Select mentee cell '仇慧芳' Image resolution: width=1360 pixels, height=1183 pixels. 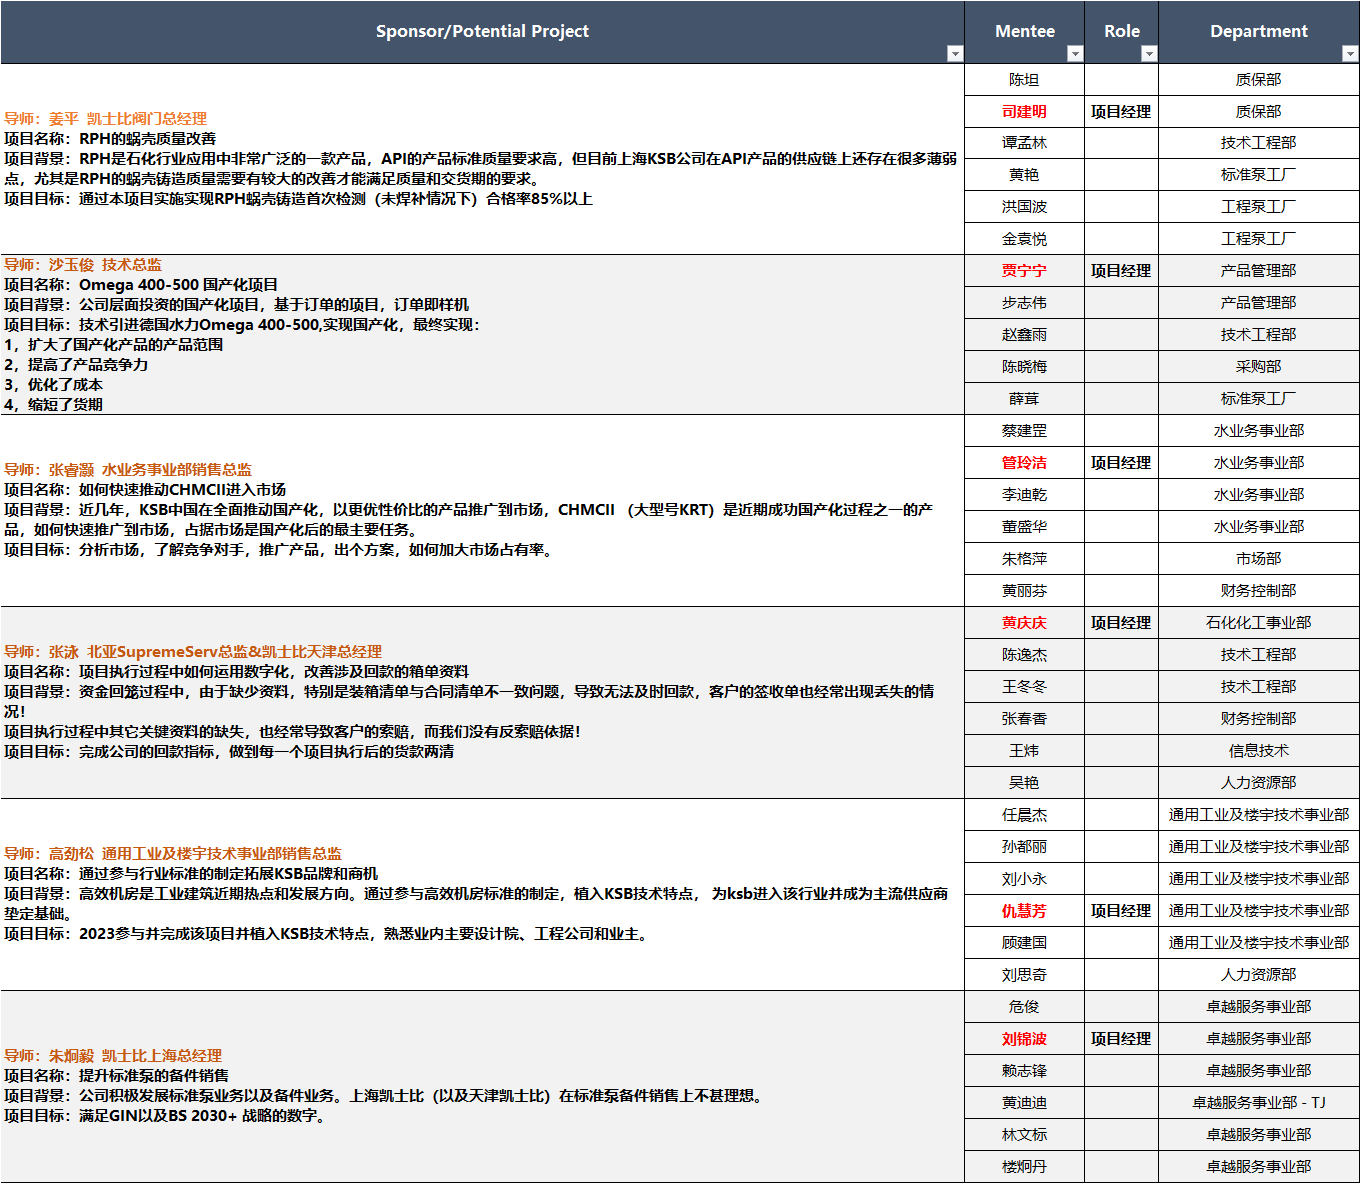pyautogui.click(x=1024, y=911)
